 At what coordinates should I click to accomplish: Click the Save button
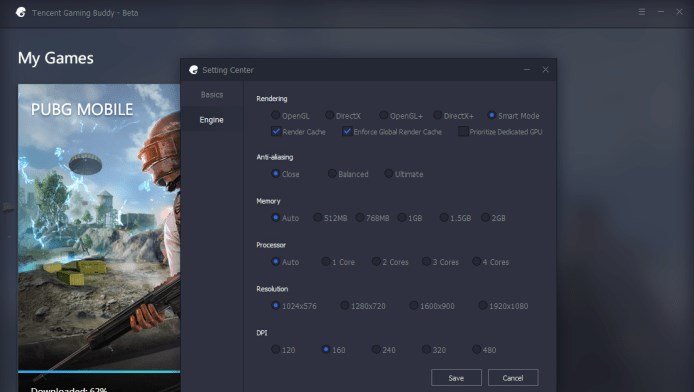tap(456, 378)
